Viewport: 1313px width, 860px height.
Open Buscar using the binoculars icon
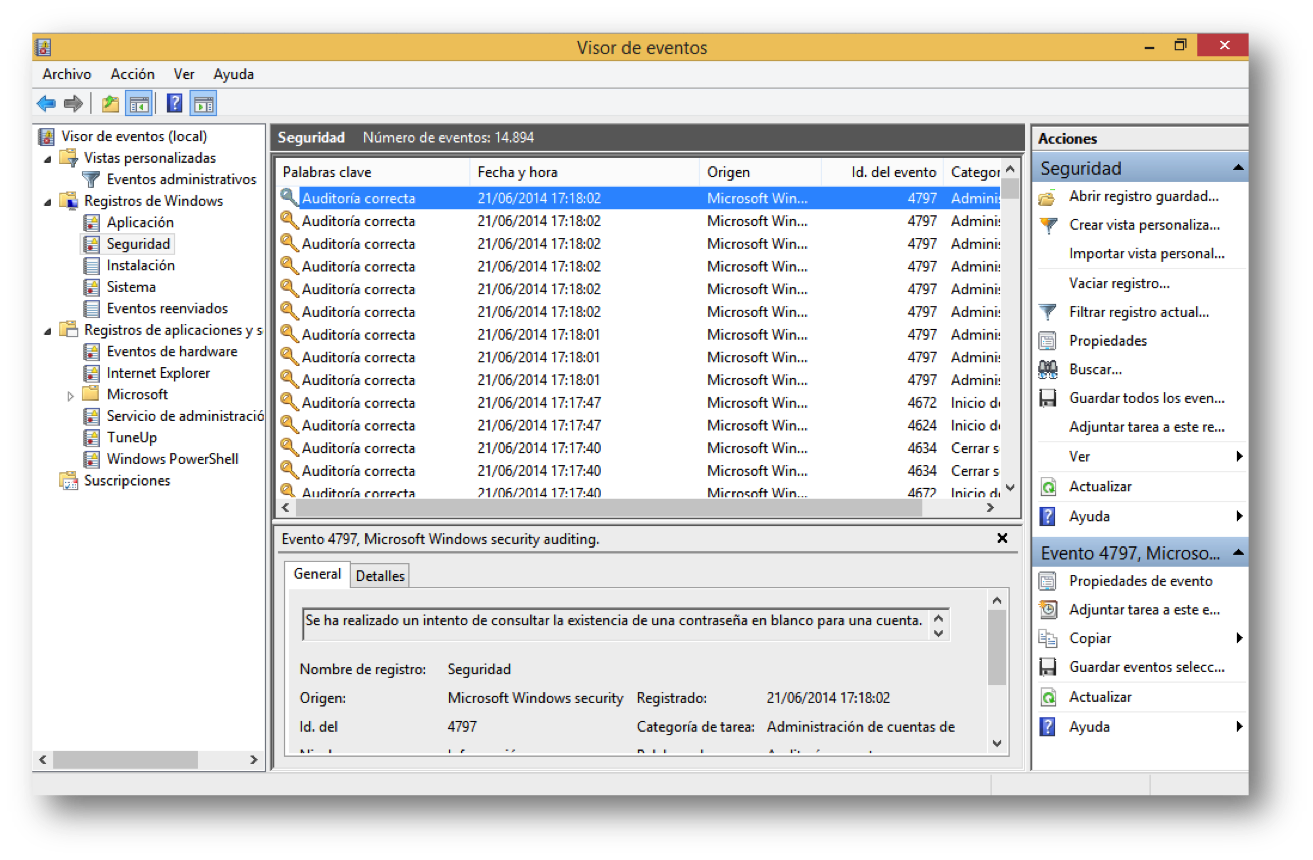click(1046, 369)
